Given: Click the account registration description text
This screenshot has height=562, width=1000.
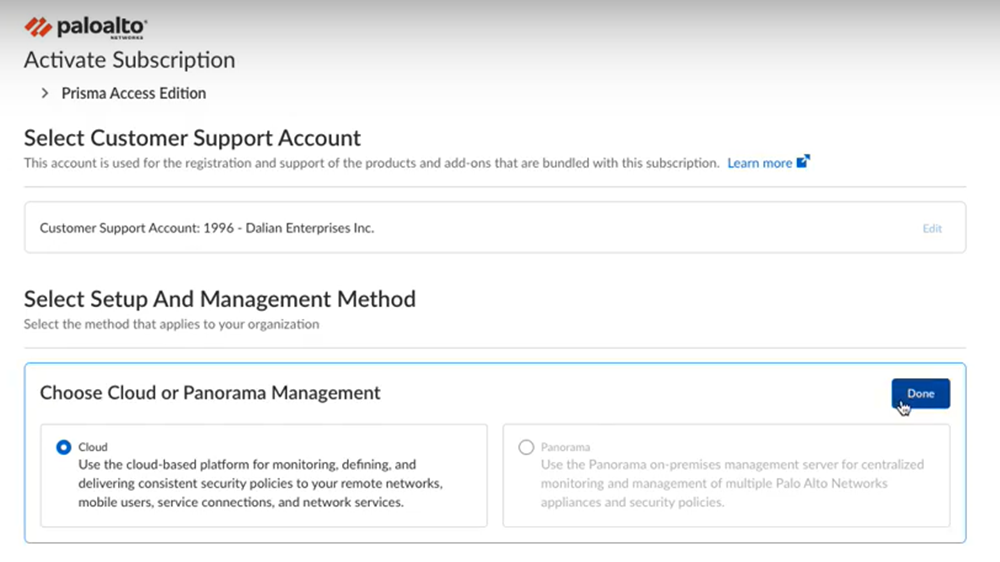Looking at the screenshot, I should pos(371,163).
